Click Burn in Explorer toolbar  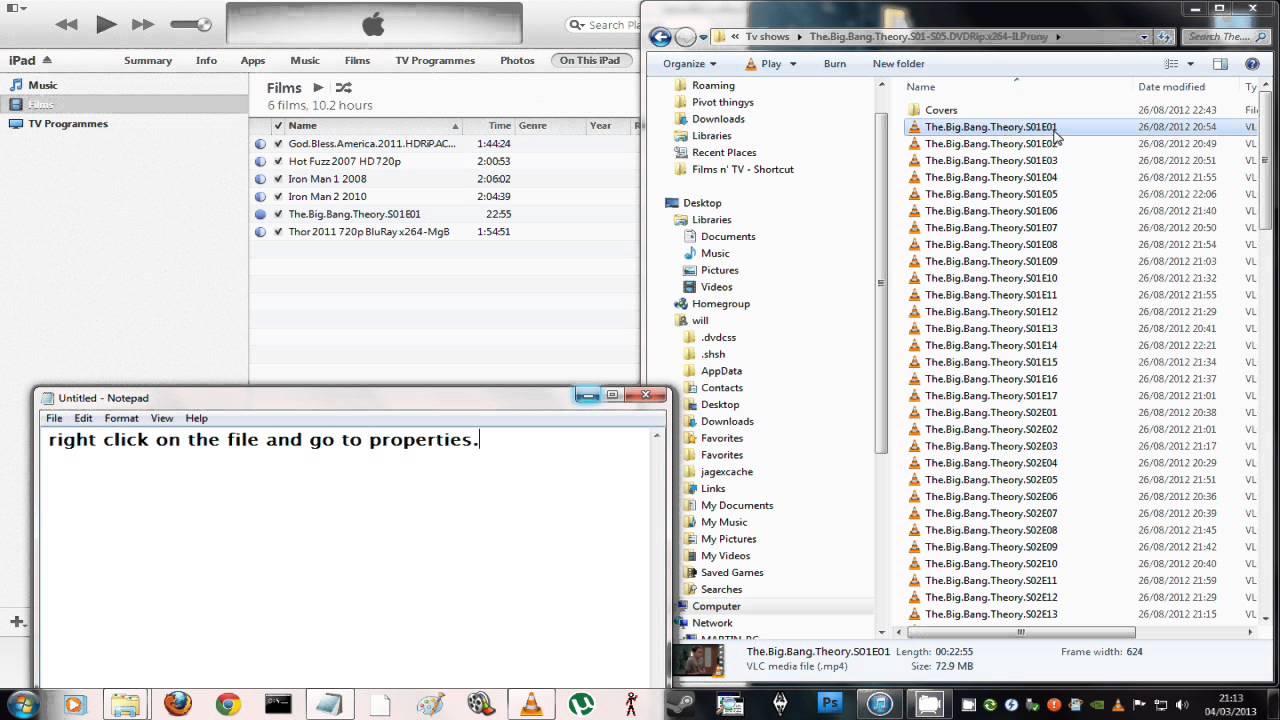coord(835,64)
